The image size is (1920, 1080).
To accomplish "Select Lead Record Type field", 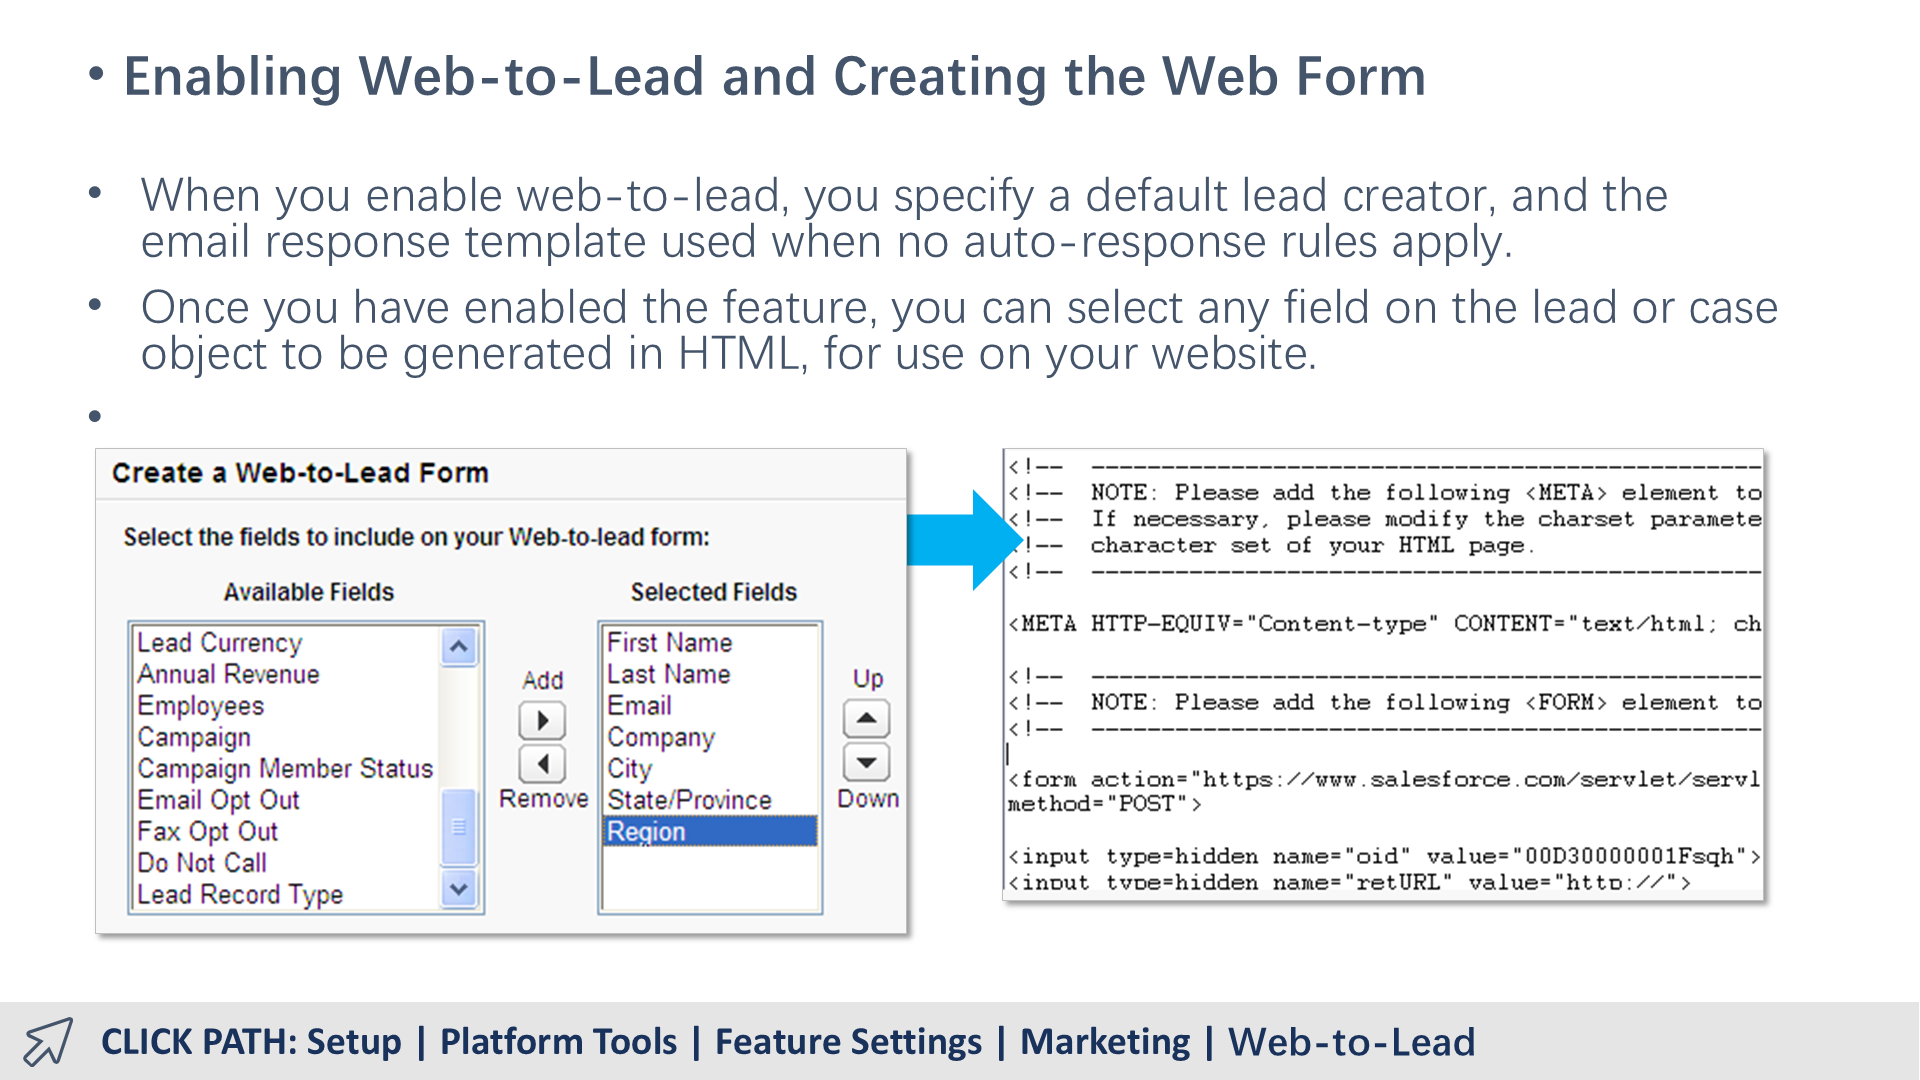I will pos(240,895).
